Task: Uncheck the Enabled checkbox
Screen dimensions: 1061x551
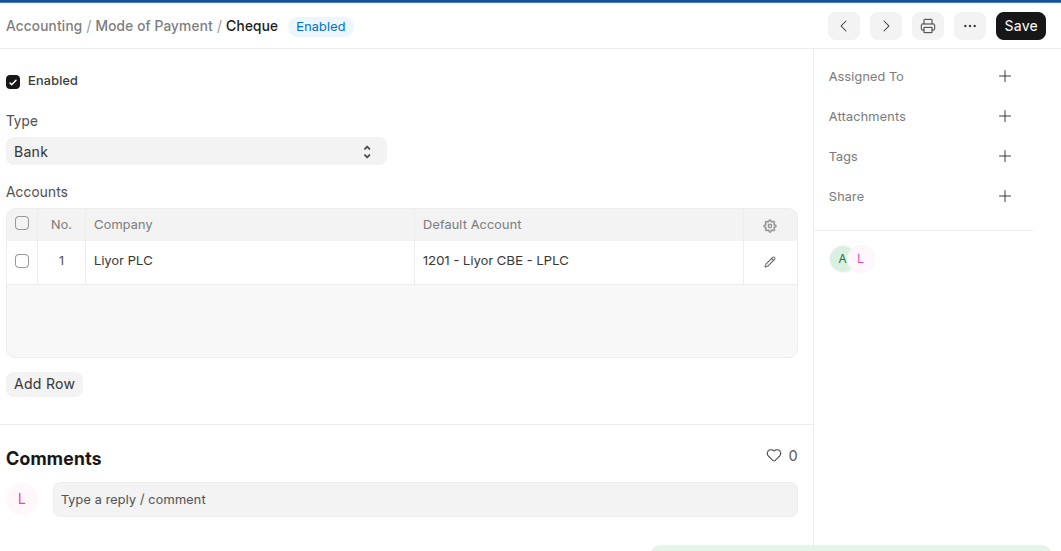Action: 13,82
